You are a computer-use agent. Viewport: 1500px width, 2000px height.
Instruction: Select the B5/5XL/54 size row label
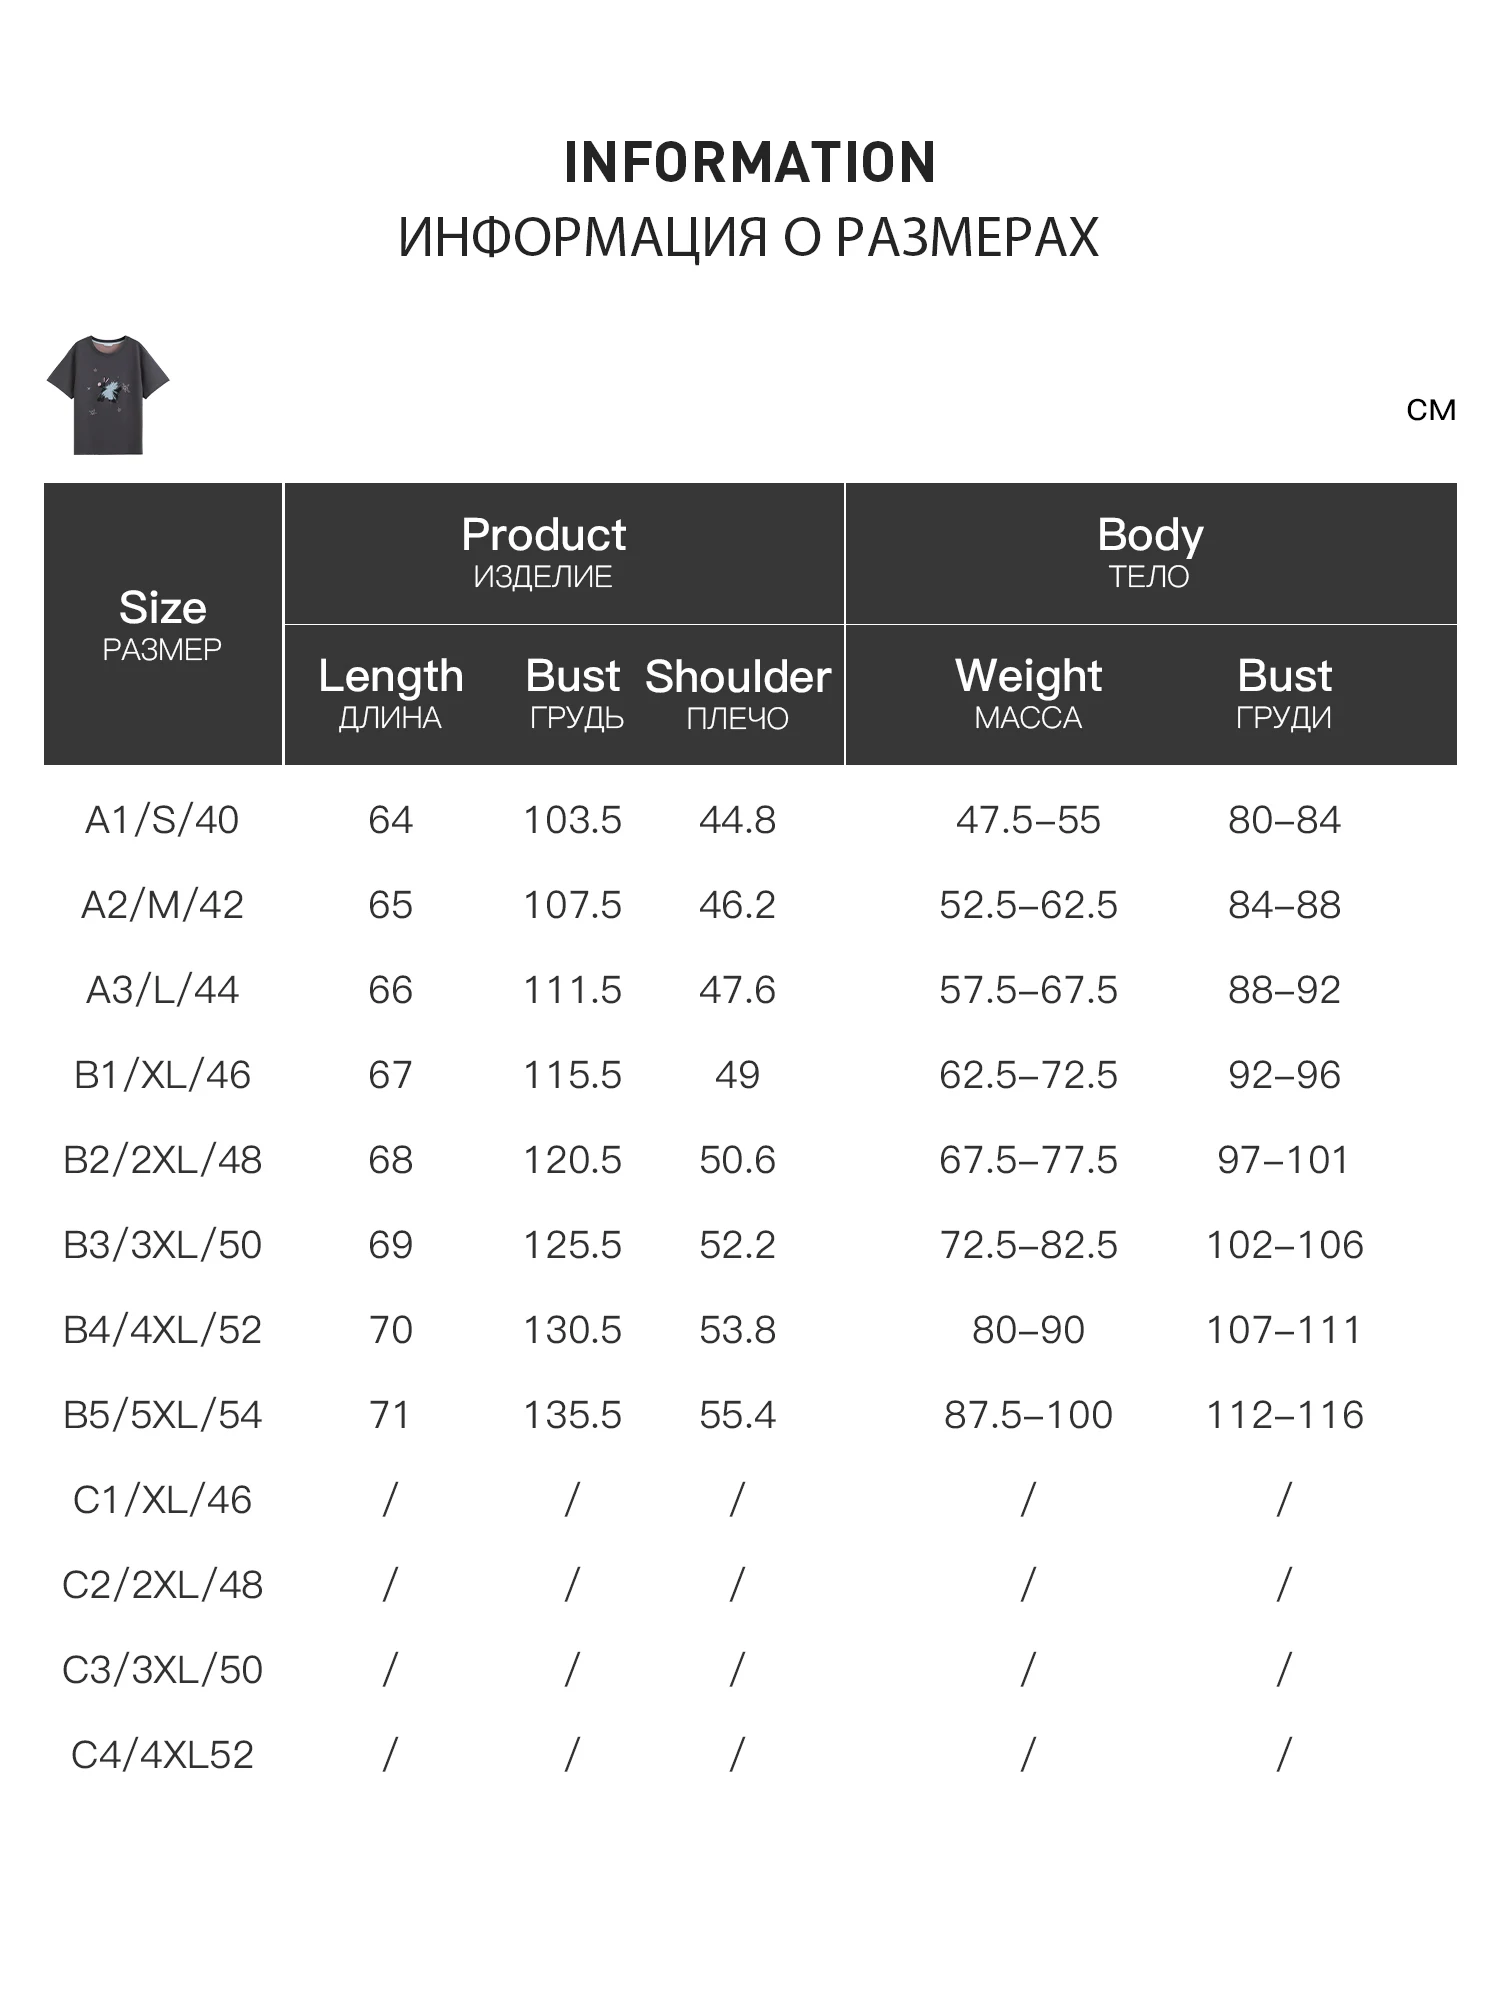162,1415
